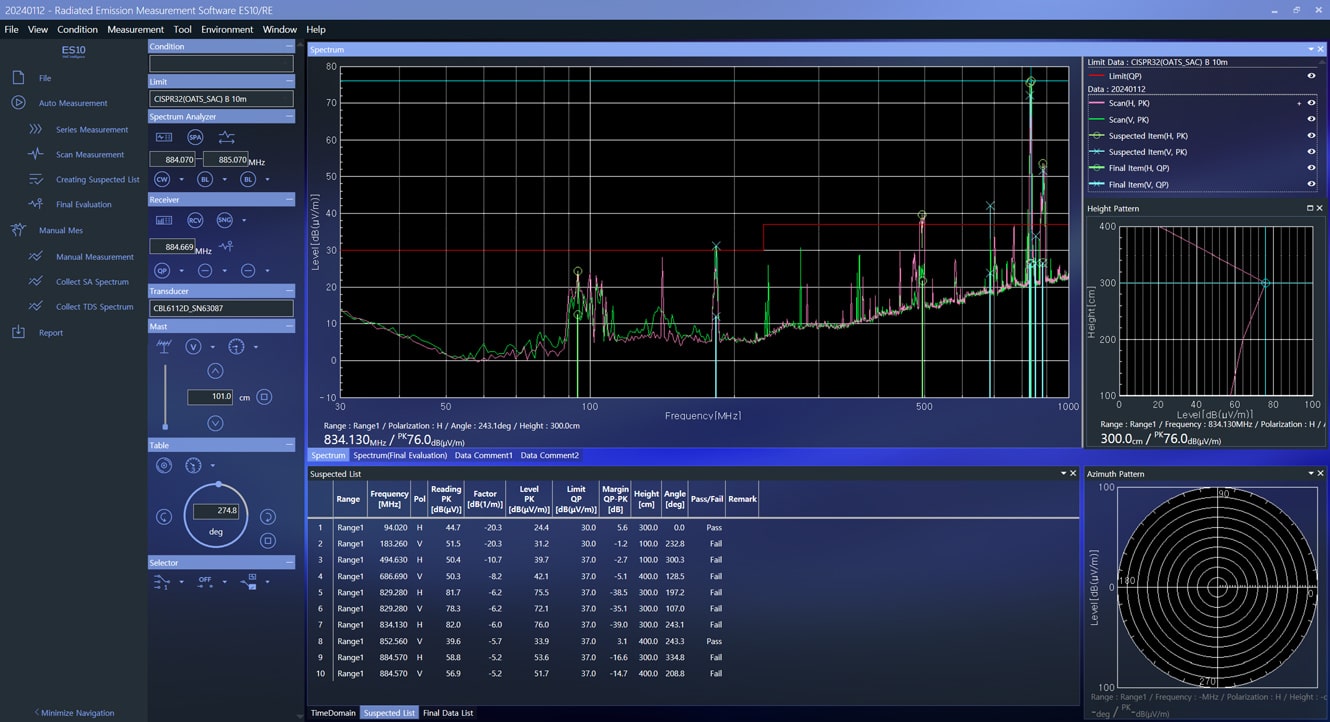This screenshot has width=1330, height=722.
Task: Click the receiver frequency field 884.669
Action: point(171,246)
